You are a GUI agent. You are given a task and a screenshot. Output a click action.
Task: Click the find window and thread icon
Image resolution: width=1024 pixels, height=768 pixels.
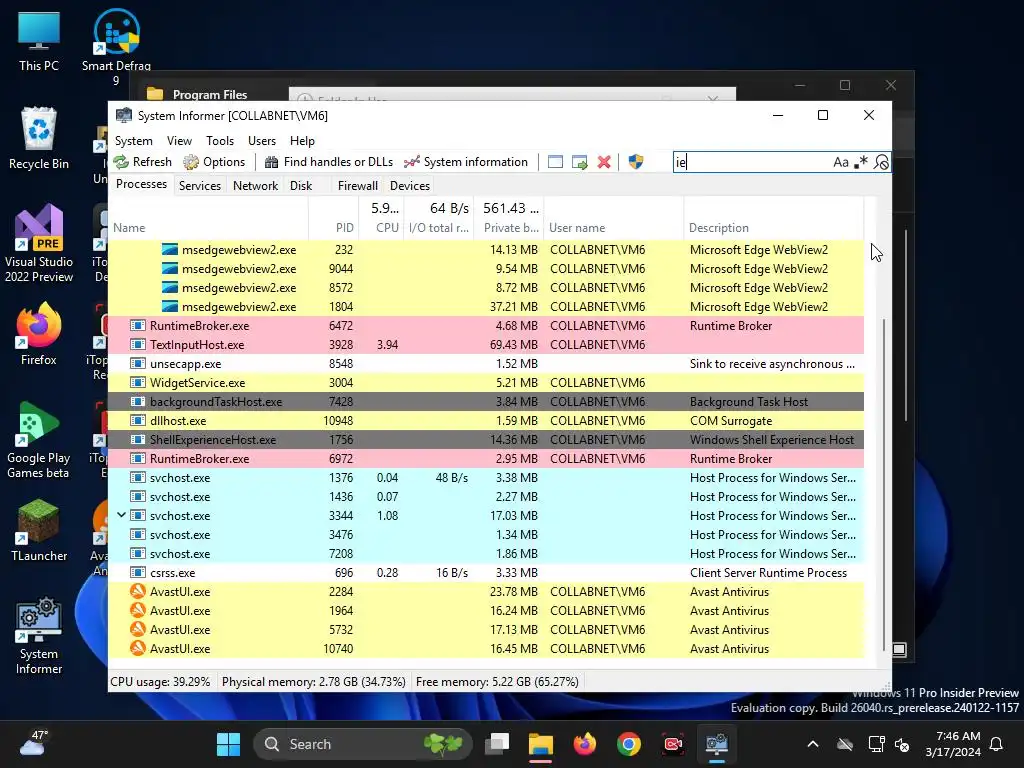pos(579,162)
